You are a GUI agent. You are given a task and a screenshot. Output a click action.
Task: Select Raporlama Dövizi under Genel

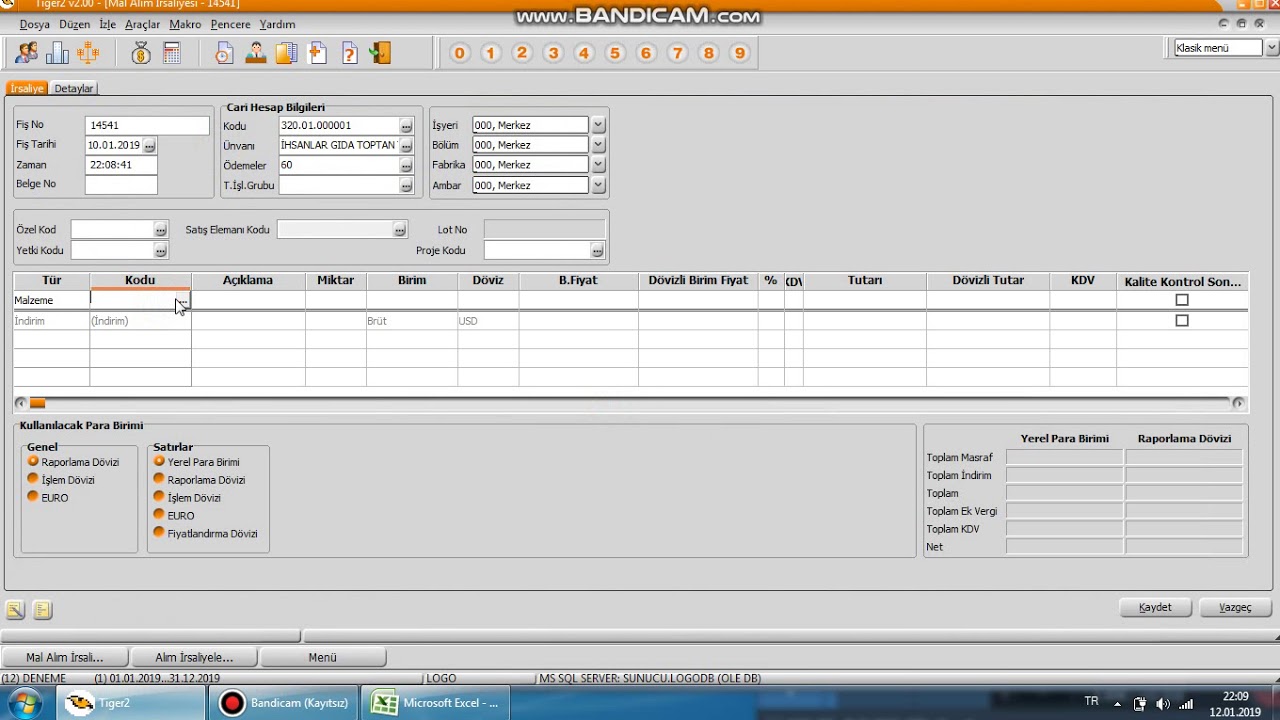pos(33,461)
